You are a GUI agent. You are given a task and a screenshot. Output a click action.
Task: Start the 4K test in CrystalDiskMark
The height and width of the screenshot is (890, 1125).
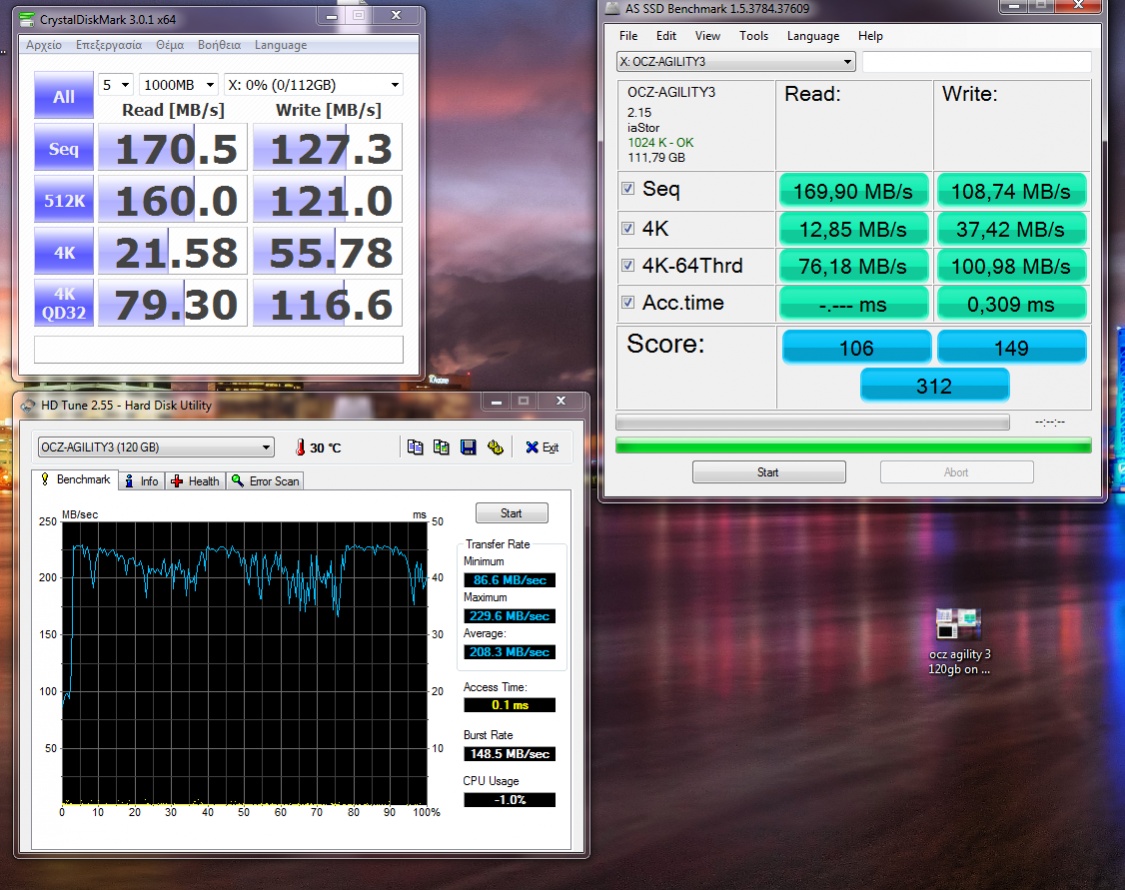click(64, 252)
